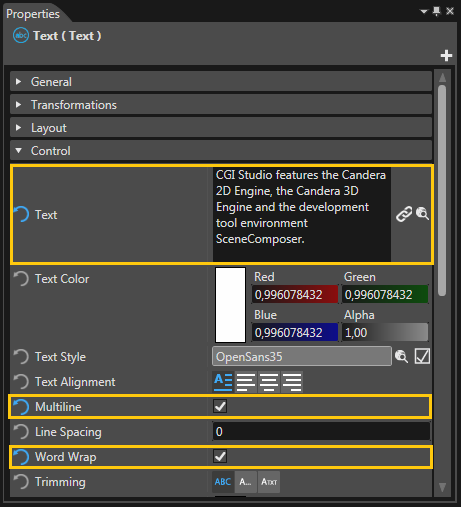Click the search icon beside the Text field
Screen dimensions: 462x508
pos(422,214)
